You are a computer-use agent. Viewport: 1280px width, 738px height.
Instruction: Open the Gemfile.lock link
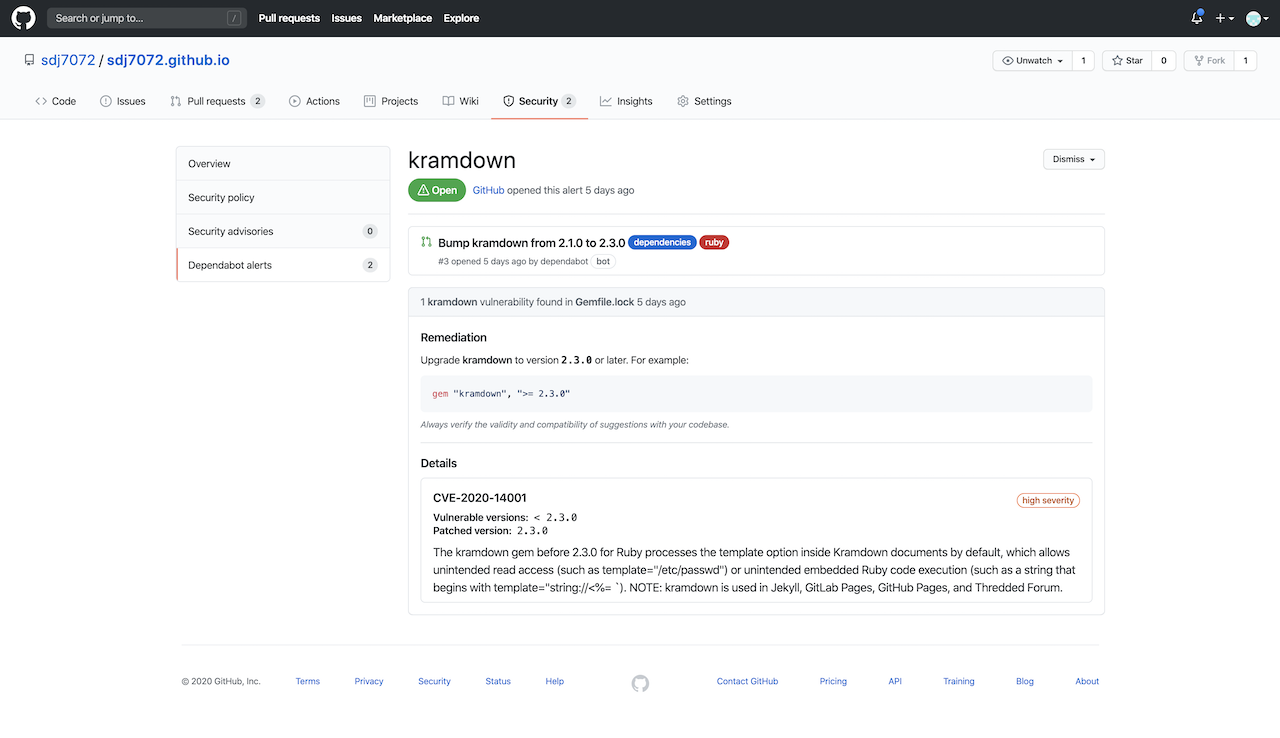(604, 302)
